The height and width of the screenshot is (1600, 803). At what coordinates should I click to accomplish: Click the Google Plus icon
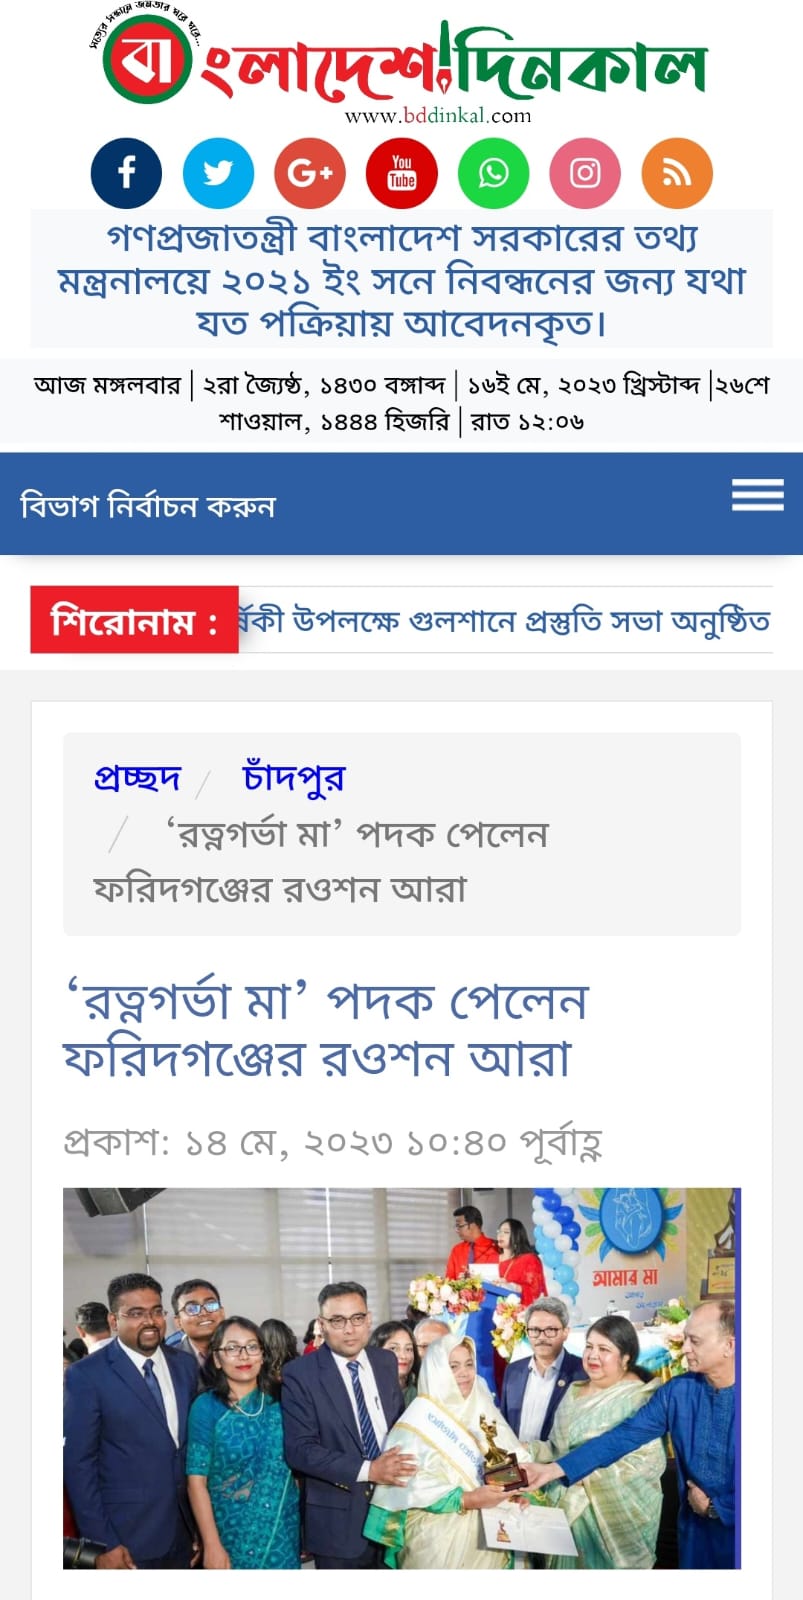click(x=310, y=173)
